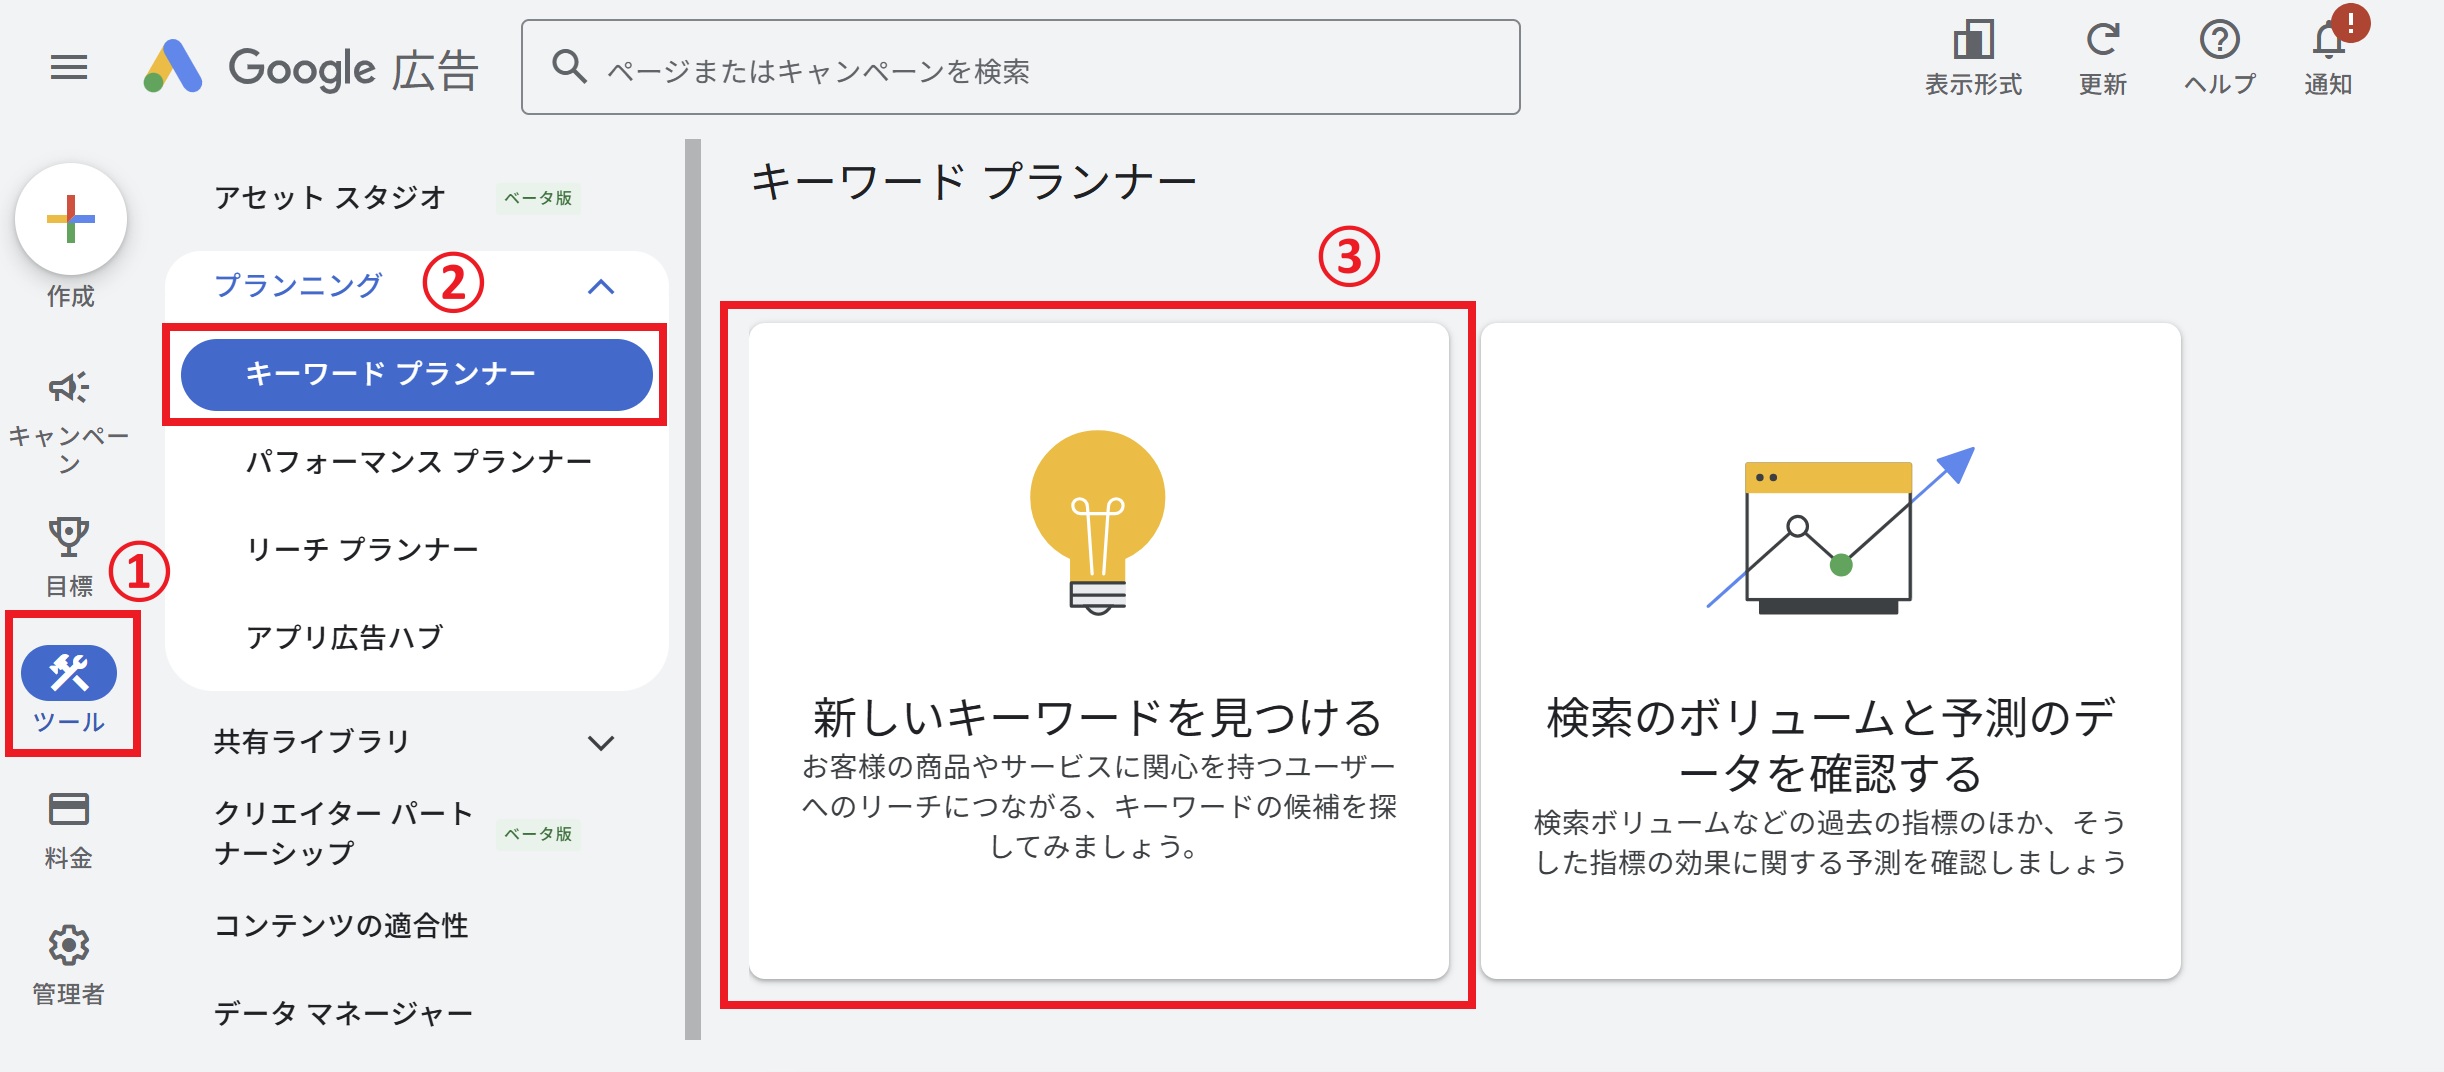Open Performance Planner menu item
2444x1072 pixels.
coord(419,462)
